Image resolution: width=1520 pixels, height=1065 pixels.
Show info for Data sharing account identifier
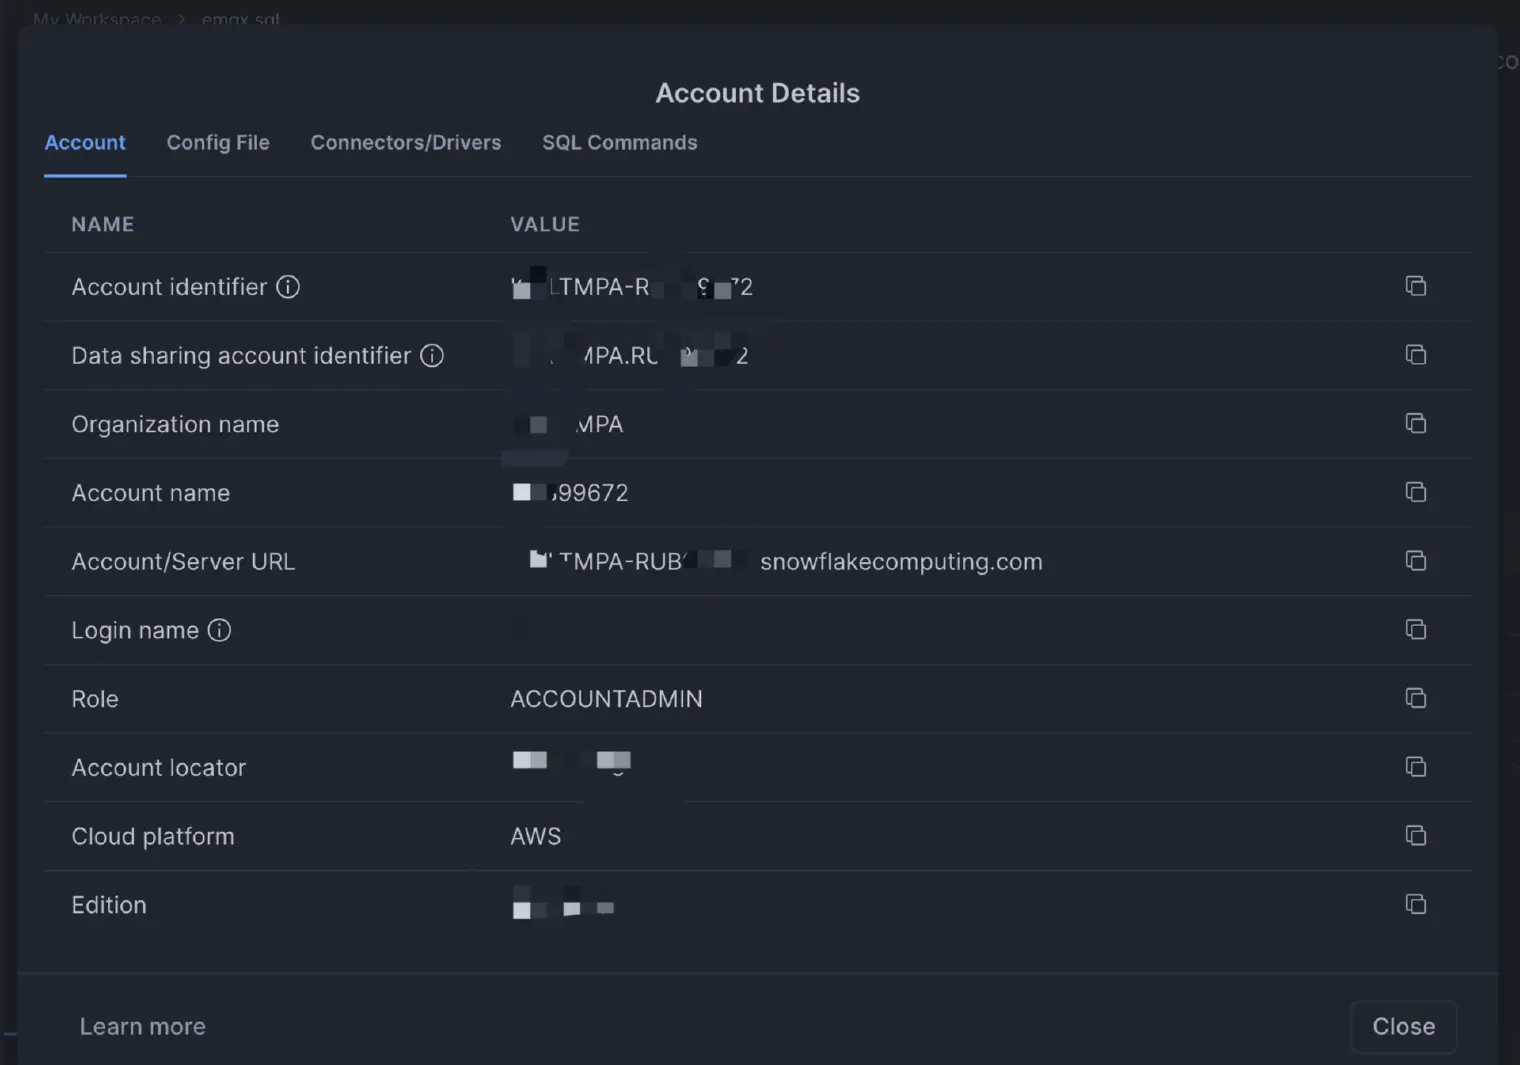pyautogui.click(x=432, y=356)
